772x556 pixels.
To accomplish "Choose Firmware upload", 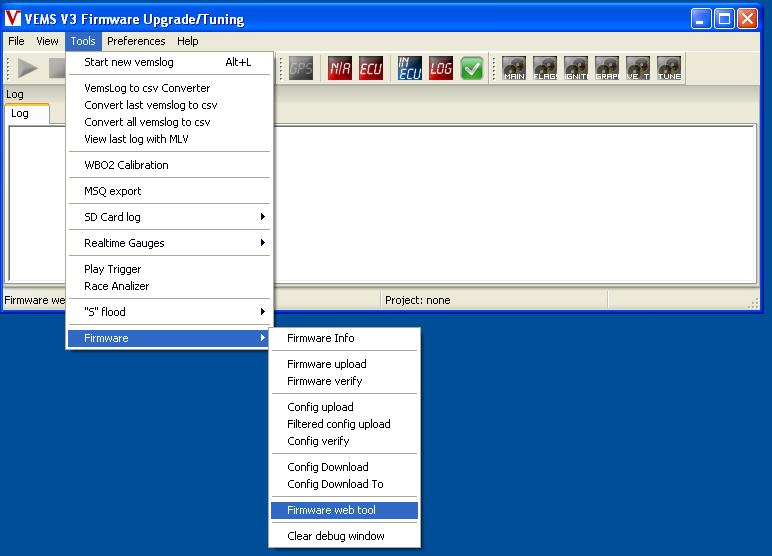I will [344, 364].
